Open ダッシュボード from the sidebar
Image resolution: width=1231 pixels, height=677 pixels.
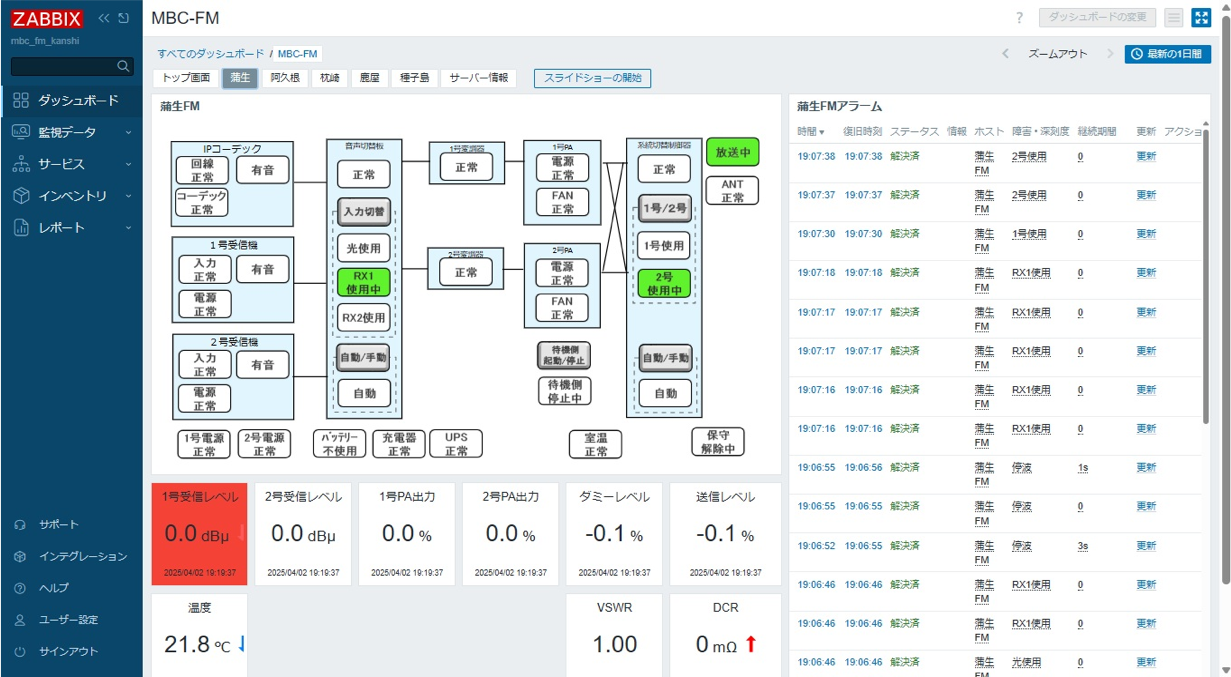[71, 100]
